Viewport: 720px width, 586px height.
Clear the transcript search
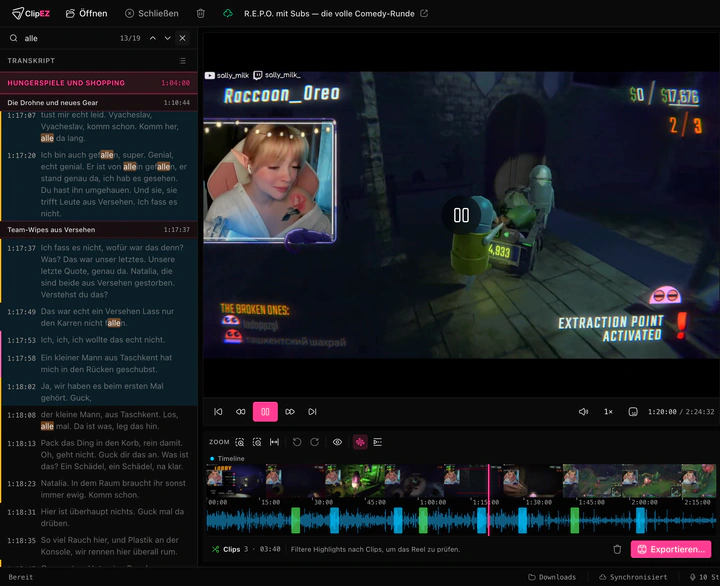tap(183, 38)
